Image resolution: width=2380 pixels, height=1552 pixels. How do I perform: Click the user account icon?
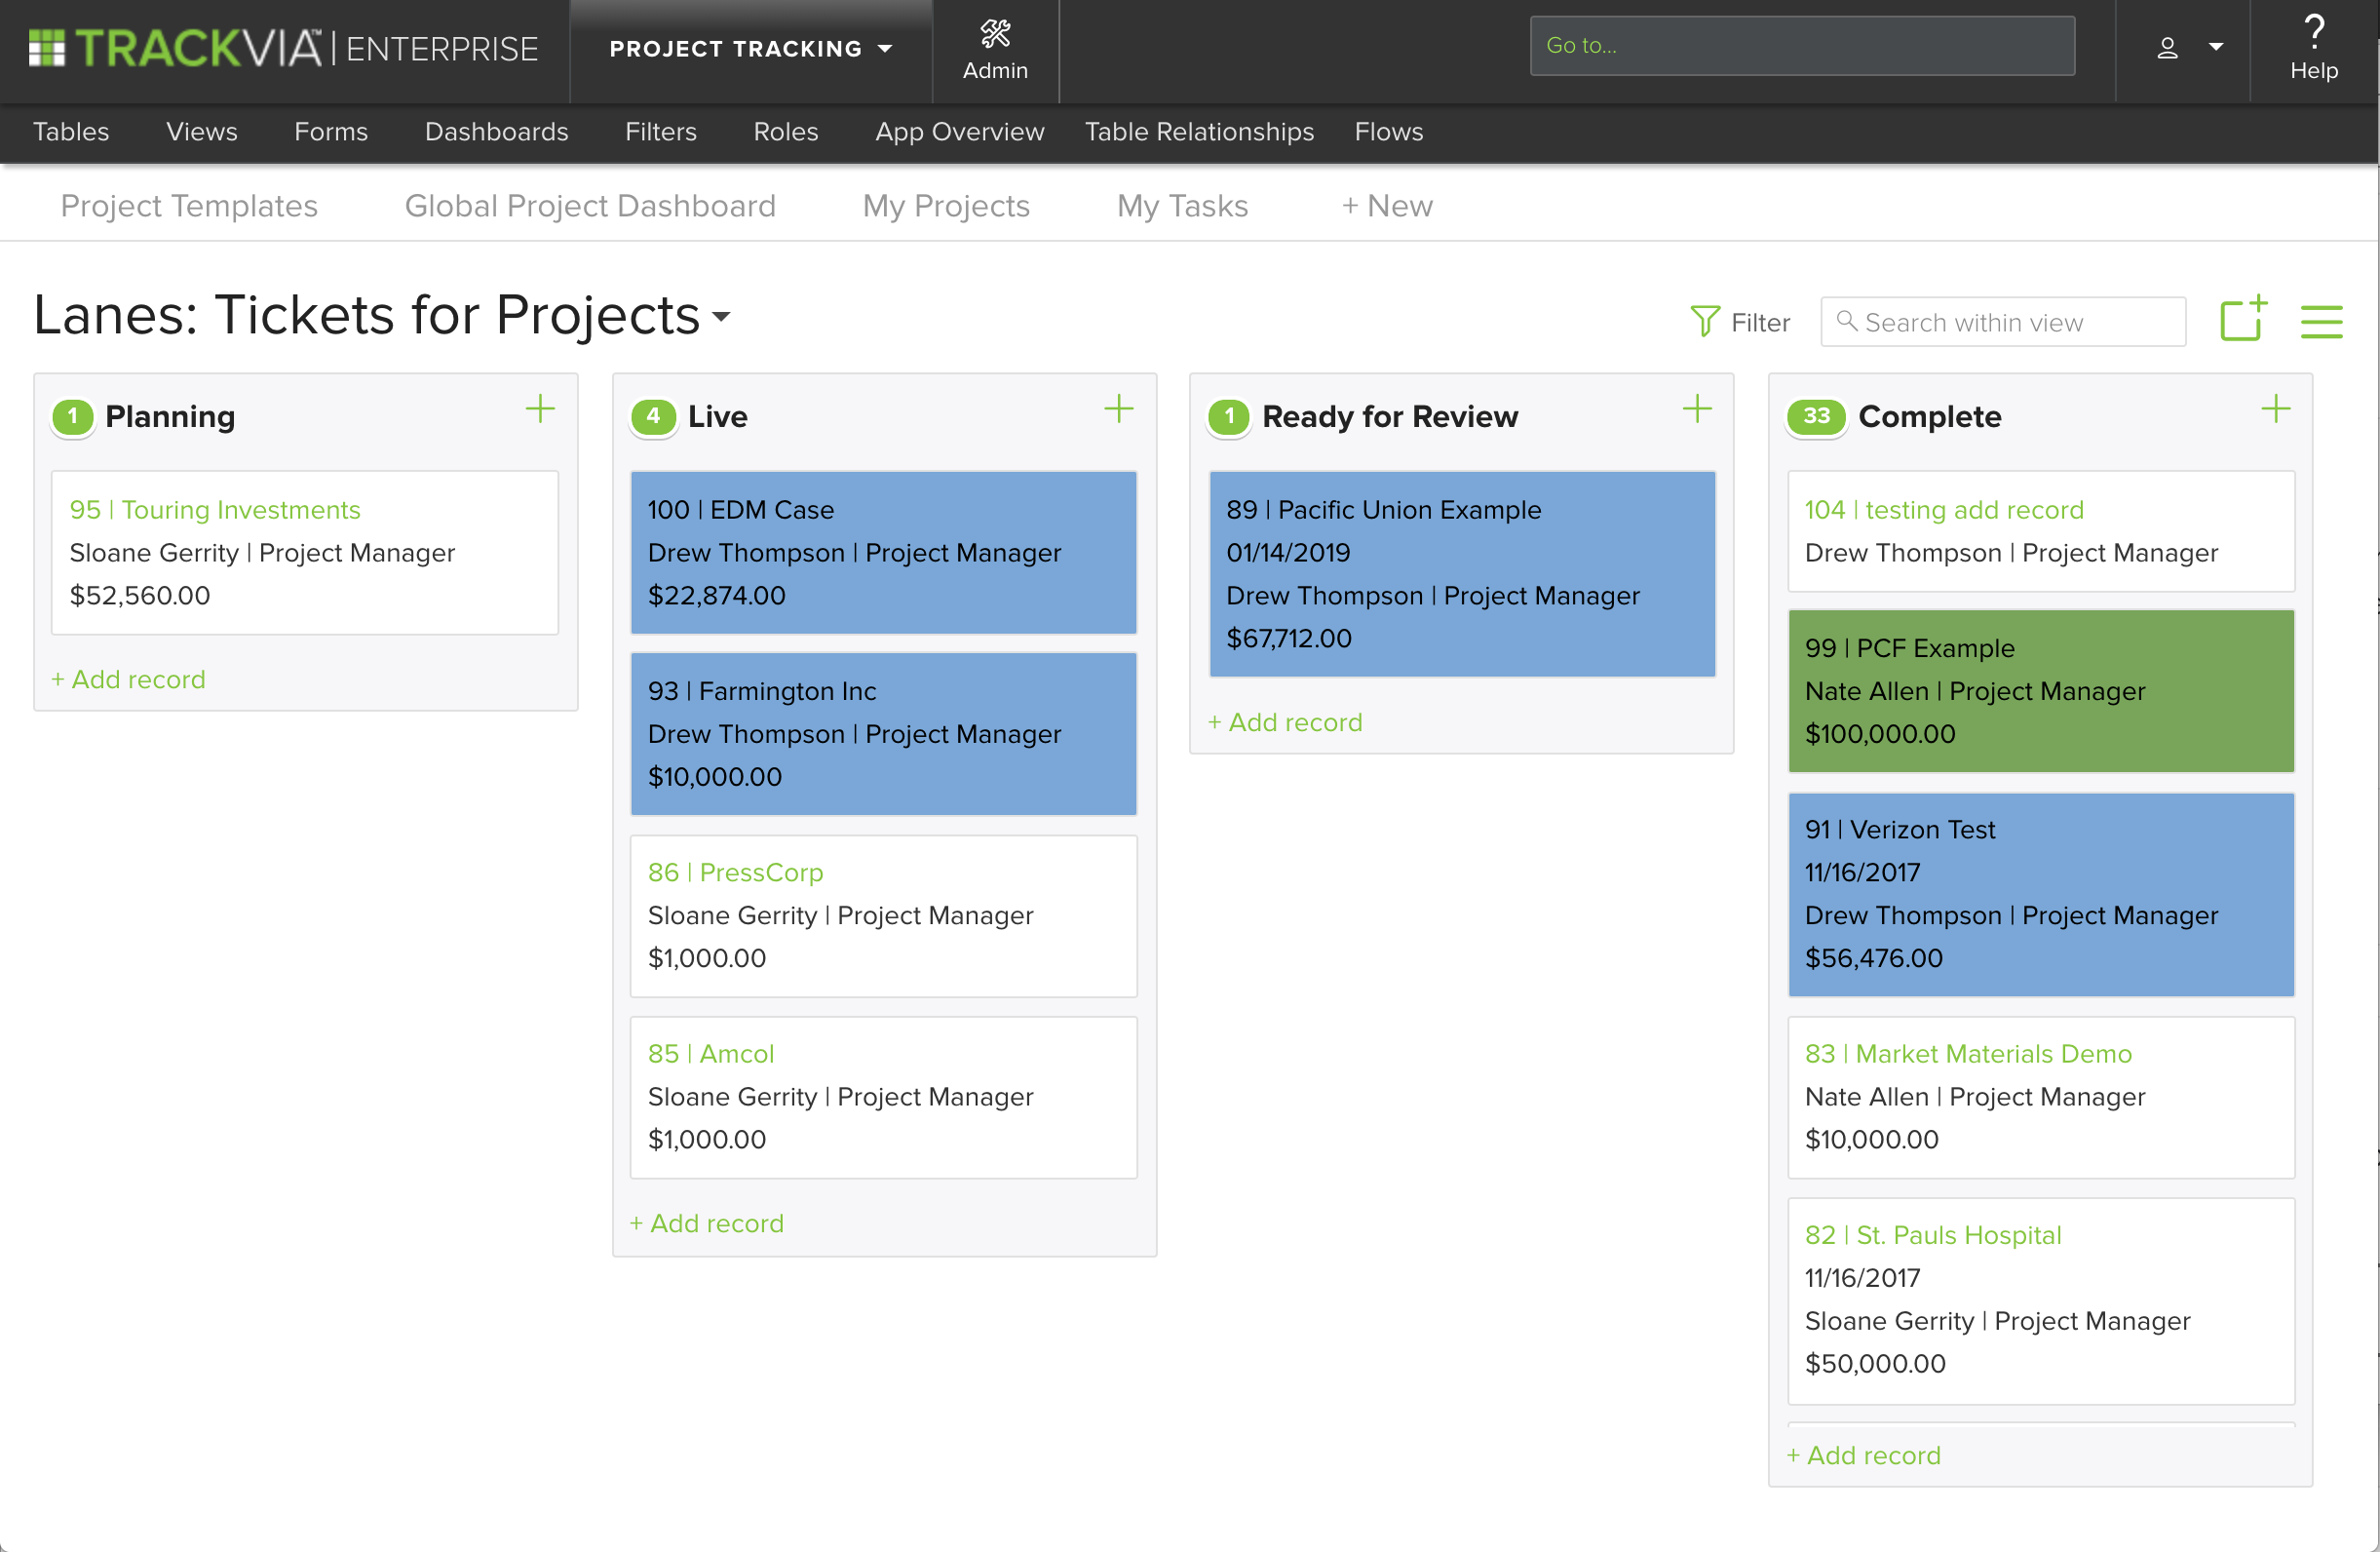pyautogui.click(x=2167, y=47)
